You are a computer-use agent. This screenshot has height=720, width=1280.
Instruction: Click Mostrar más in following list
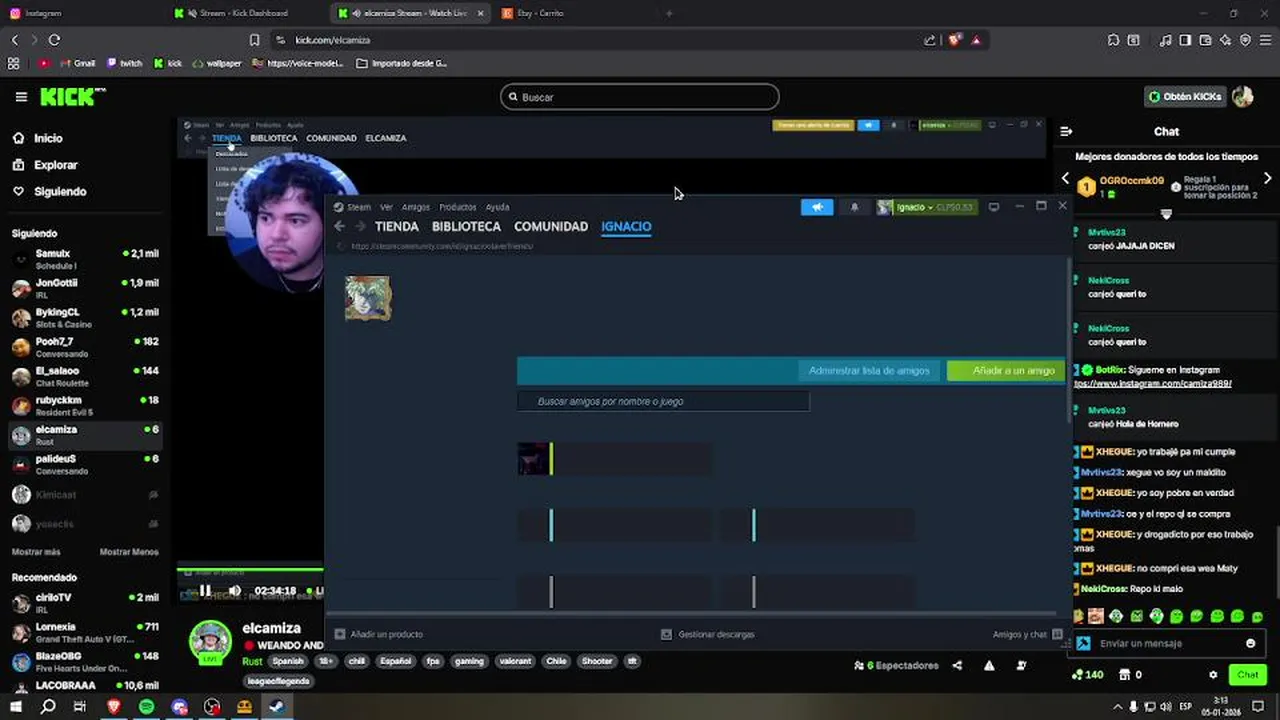(x=36, y=552)
